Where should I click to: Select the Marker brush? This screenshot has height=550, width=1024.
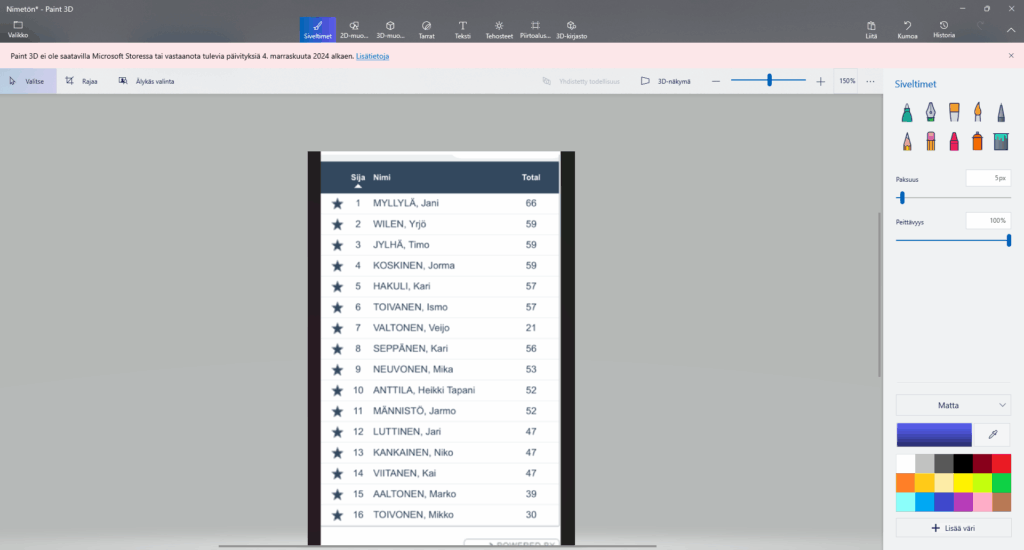coord(906,113)
